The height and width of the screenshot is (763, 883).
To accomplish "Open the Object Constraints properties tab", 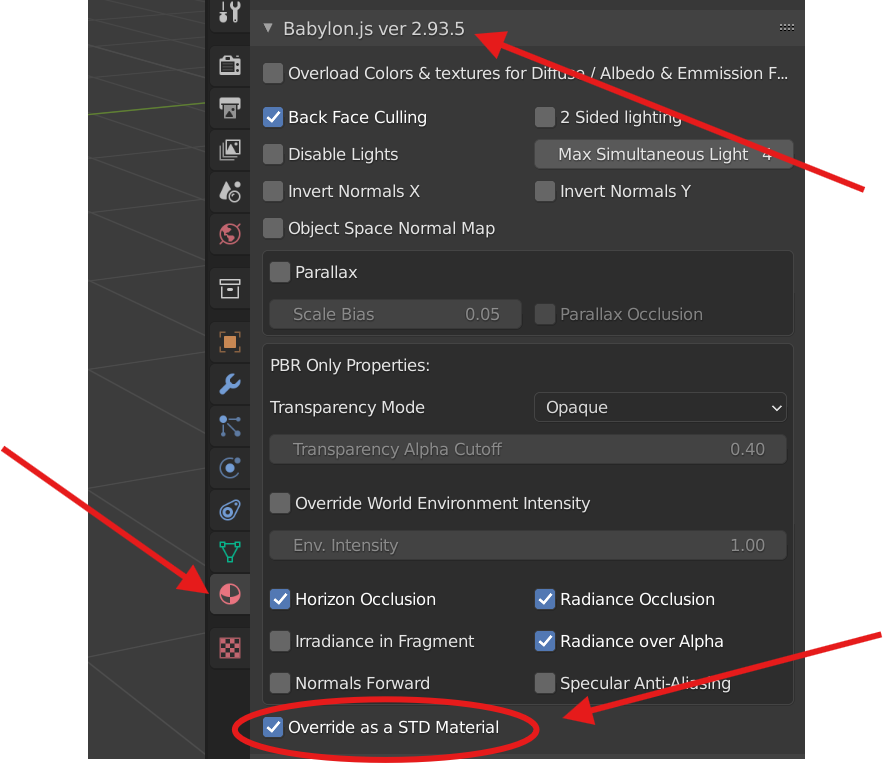I will [x=230, y=510].
